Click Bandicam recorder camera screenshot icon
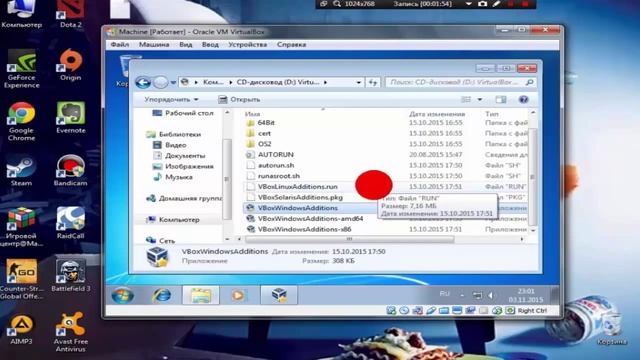Image resolution: width=640 pixels, height=360 pixels. pyautogui.click(x=482, y=4)
